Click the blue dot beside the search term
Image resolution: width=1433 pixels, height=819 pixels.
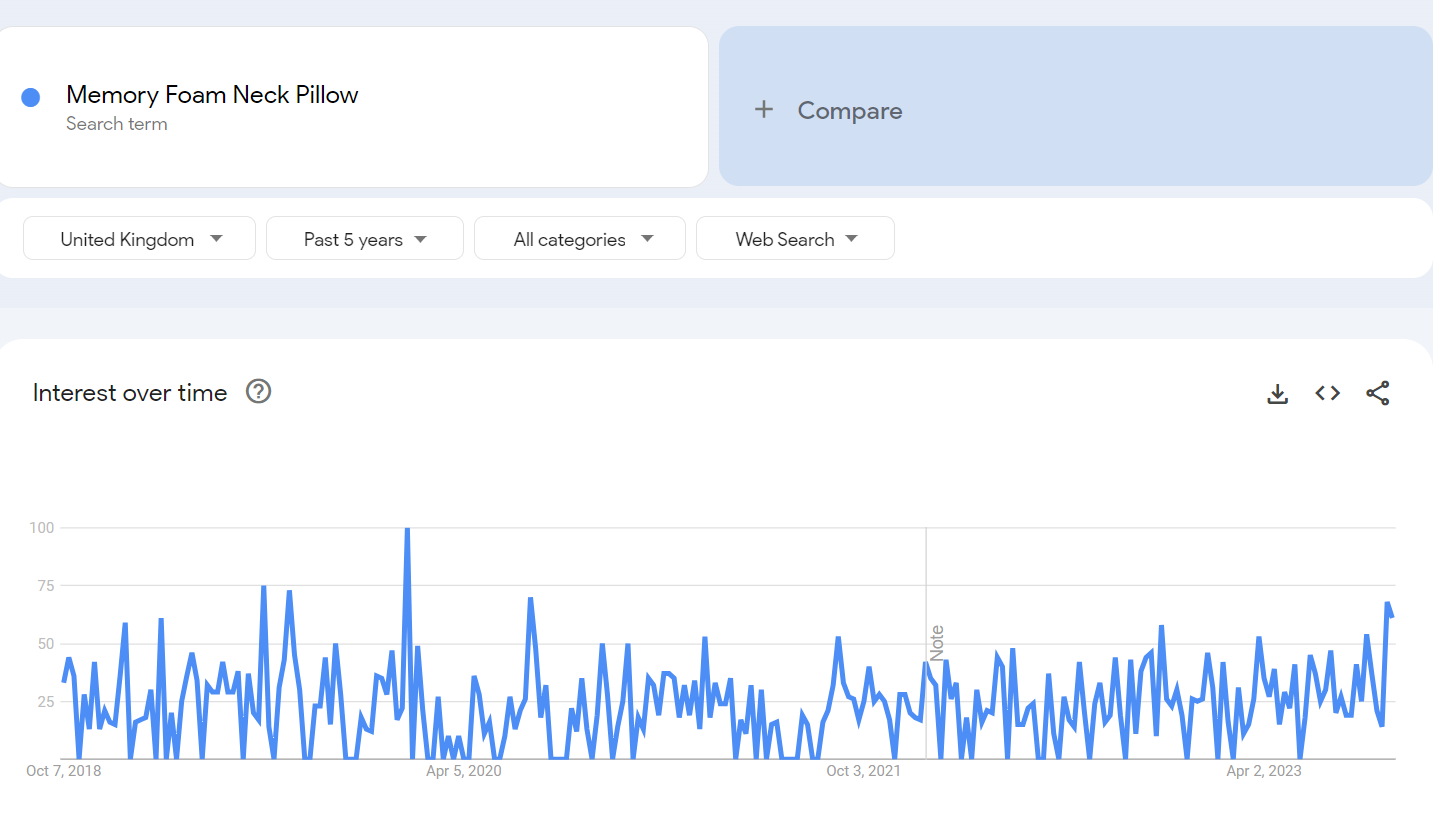pos(31,97)
